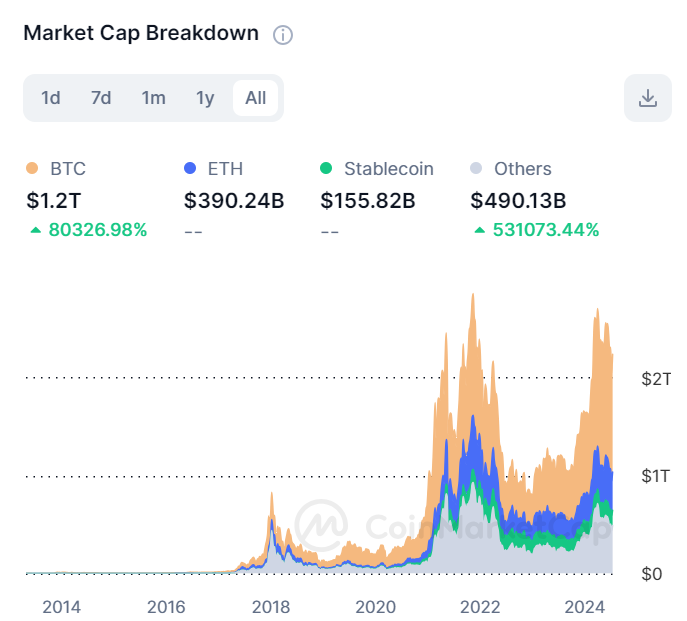687x621 pixels.
Task: Toggle the Others series label
Action: pyautogui.click(x=523, y=169)
